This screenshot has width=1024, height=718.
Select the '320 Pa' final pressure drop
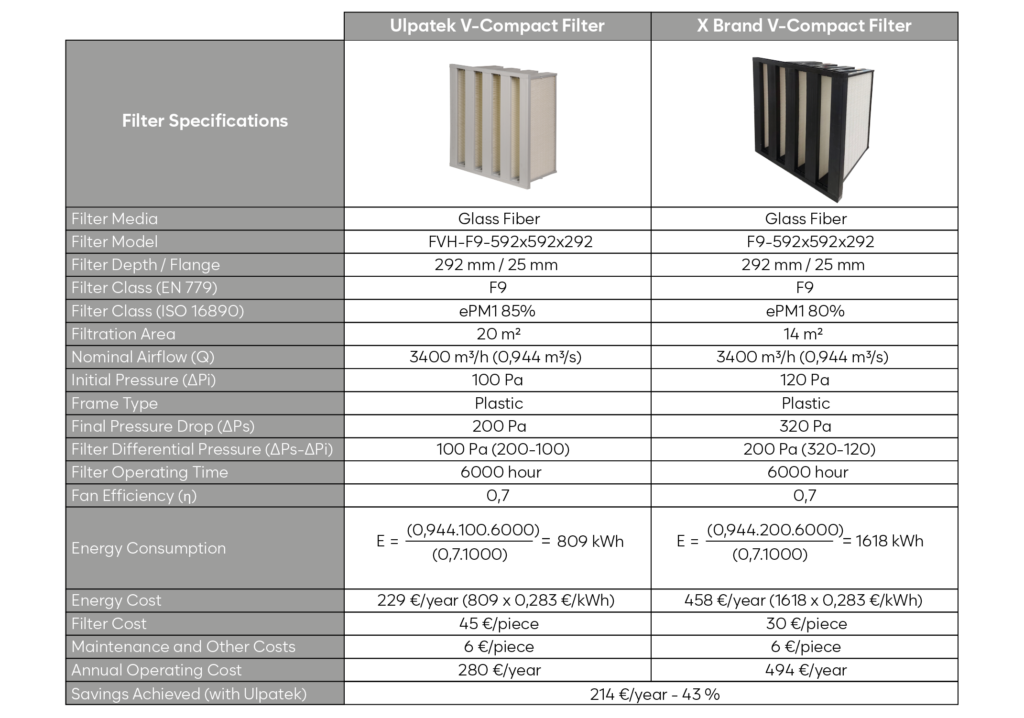805,427
